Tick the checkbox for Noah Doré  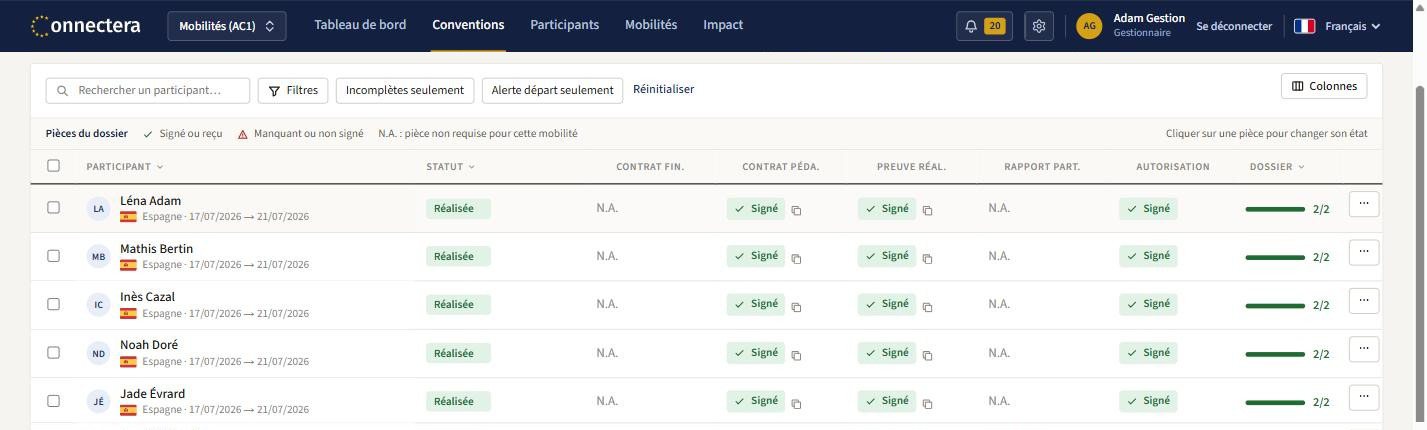pyautogui.click(x=54, y=352)
